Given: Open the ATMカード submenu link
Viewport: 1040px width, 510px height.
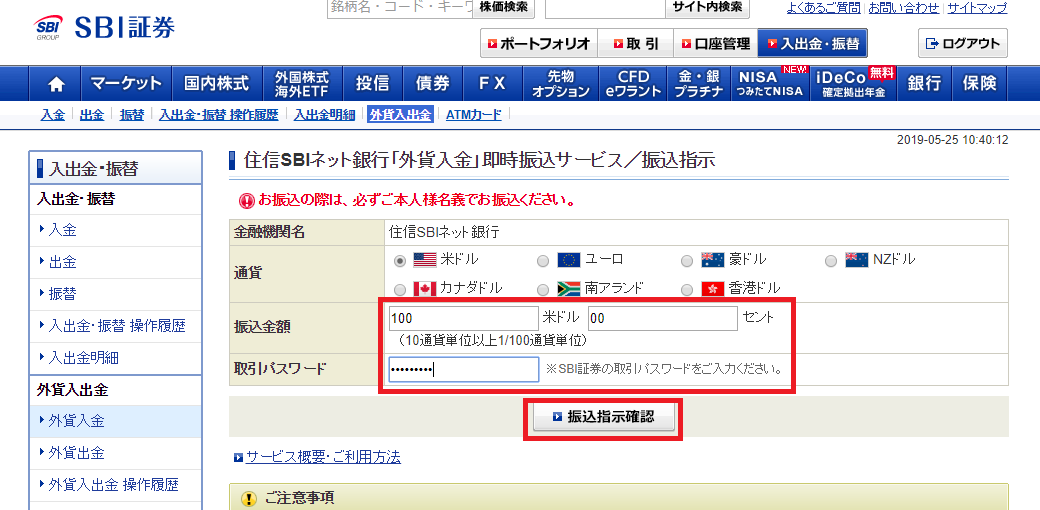Looking at the screenshot, I should click(x=474, y=115).
